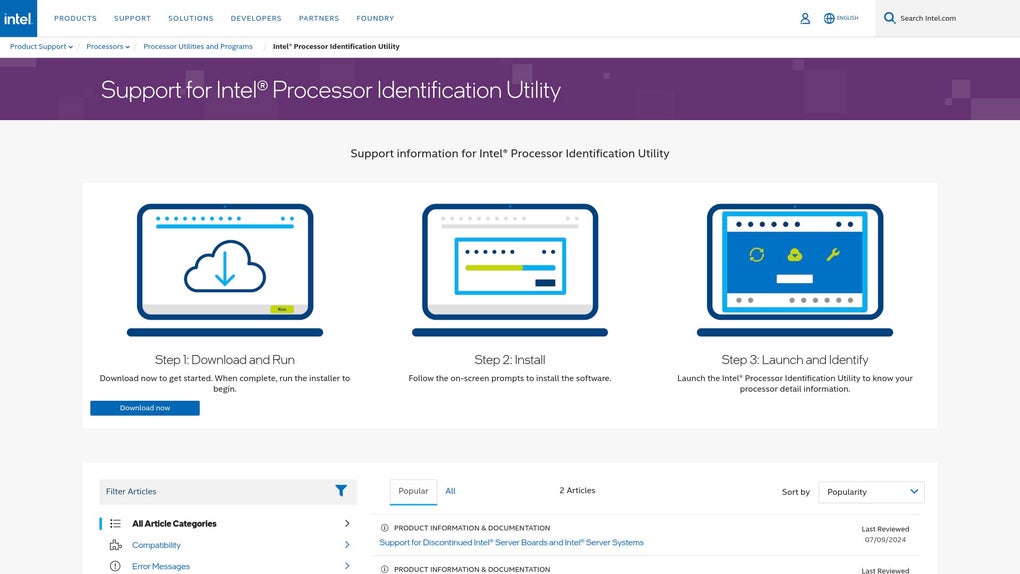Expand the Compatibility category chevron
1020x574 pixels.
[347, 545]
